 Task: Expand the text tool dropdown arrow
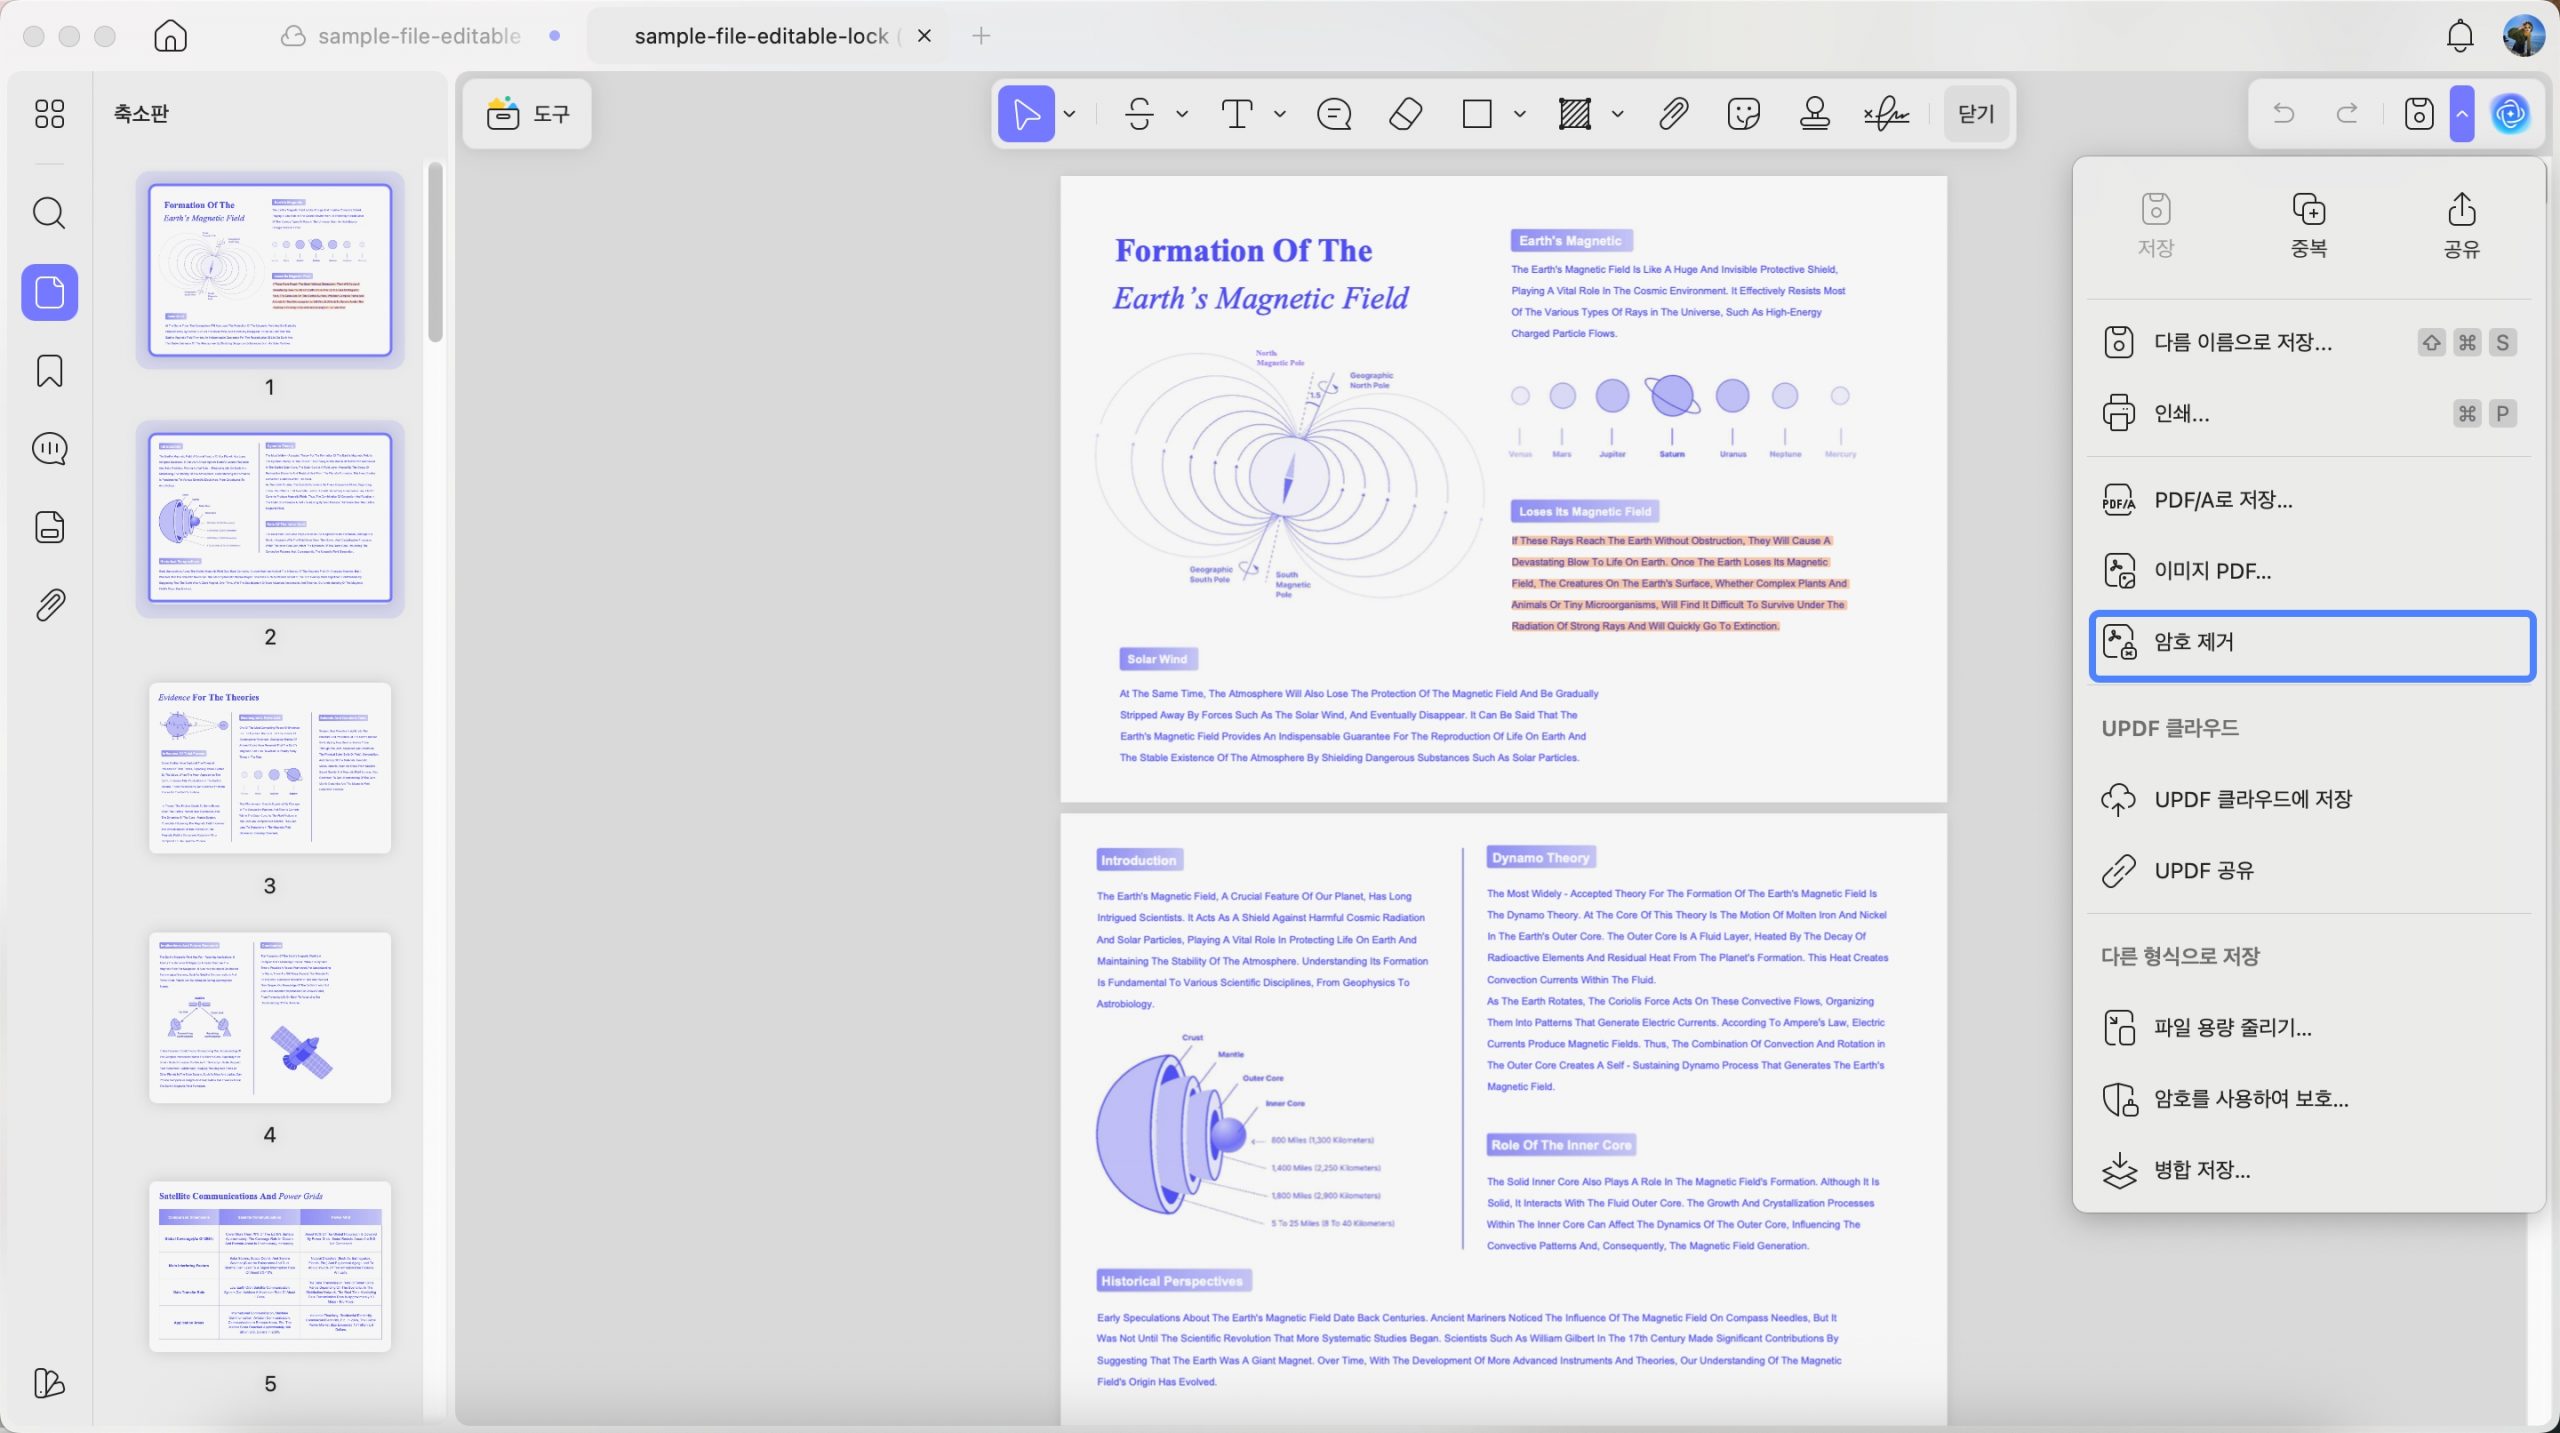pyautogui.click(x=1280, y=114)
